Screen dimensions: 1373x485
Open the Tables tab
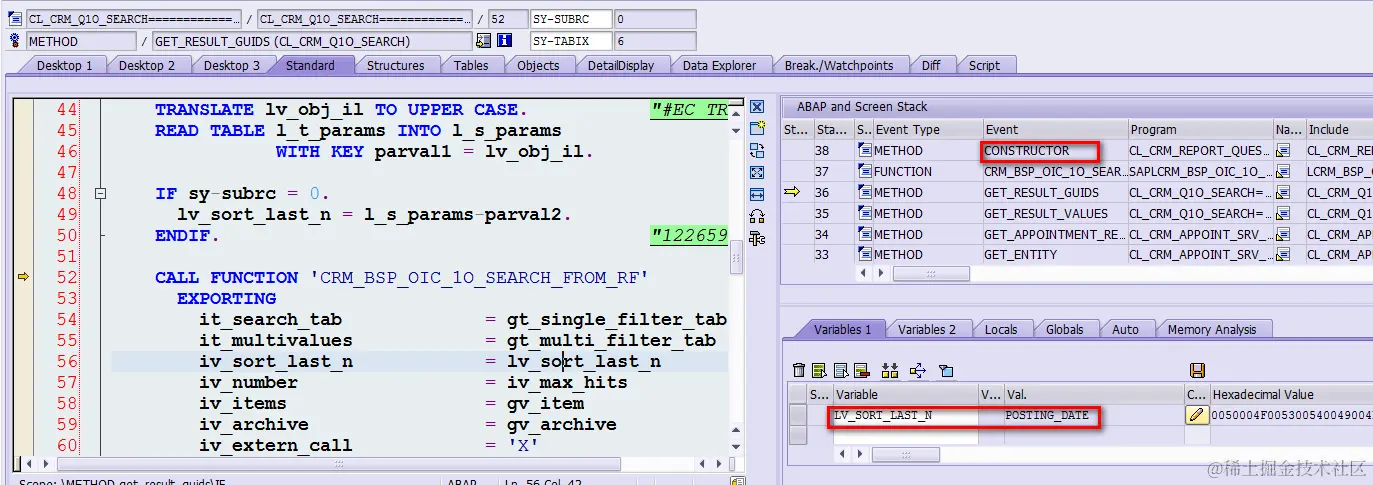click(x=471, y=65)
